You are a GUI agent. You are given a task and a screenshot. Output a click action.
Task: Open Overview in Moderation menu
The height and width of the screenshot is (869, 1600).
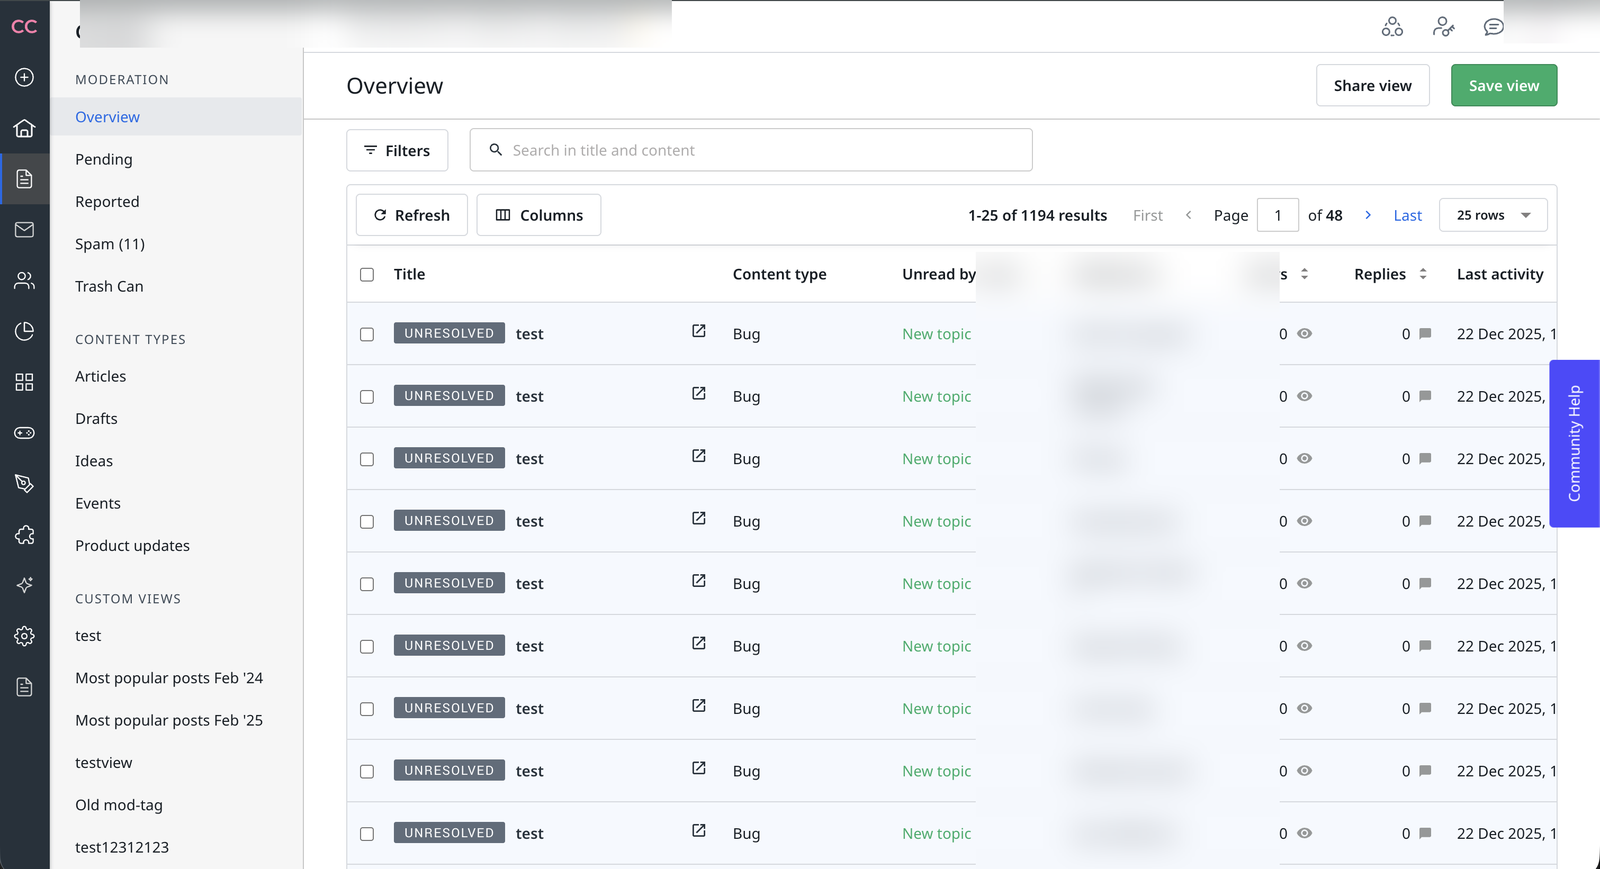pyautogui.click(x=177, y=117)
